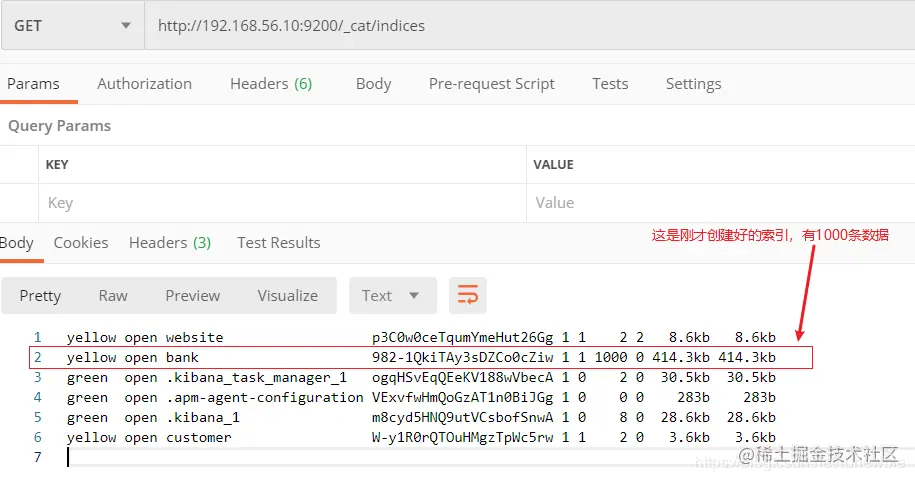The width and height of the screenshot is (915, 481).
Task: Open the Pre-request Script tab
Action: tap(491, 84)
